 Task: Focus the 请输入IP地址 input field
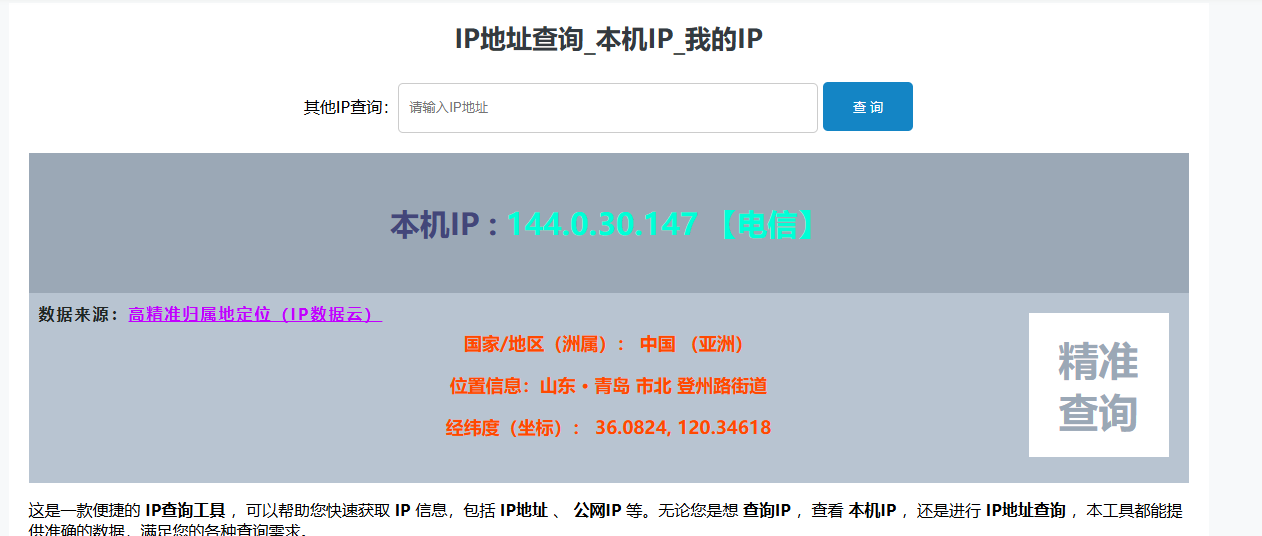pyautogui.click(x=607, y=108)
